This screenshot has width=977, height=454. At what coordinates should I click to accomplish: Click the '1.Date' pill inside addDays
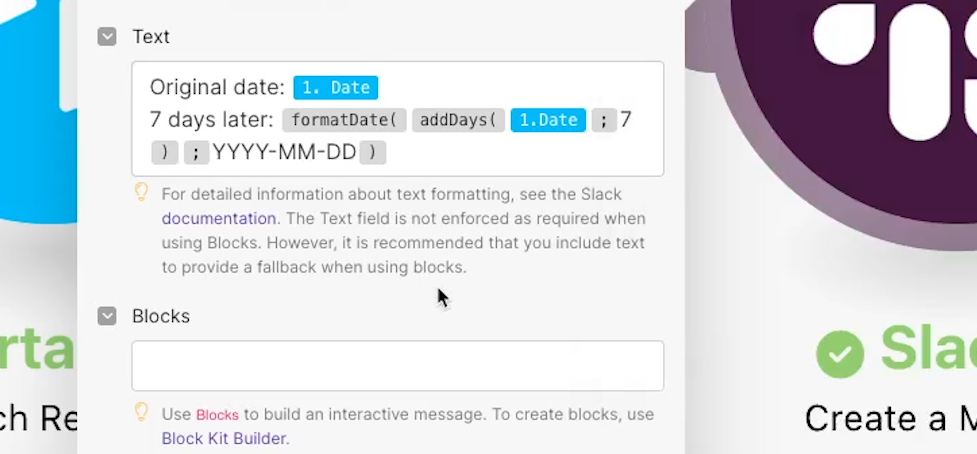tap(547, 120)
